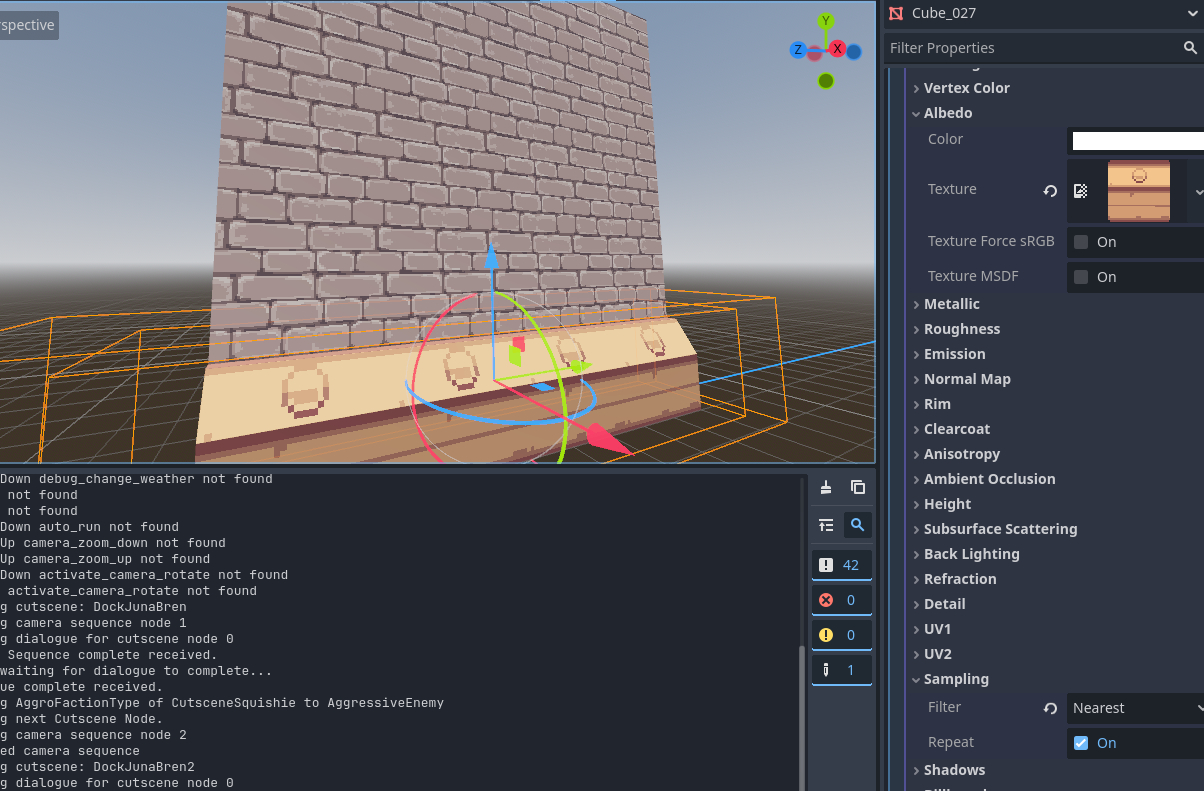Toggle collapsing of duplicate log messages
This screenshot has width=1204, height=791.
(x=826, y=525)
